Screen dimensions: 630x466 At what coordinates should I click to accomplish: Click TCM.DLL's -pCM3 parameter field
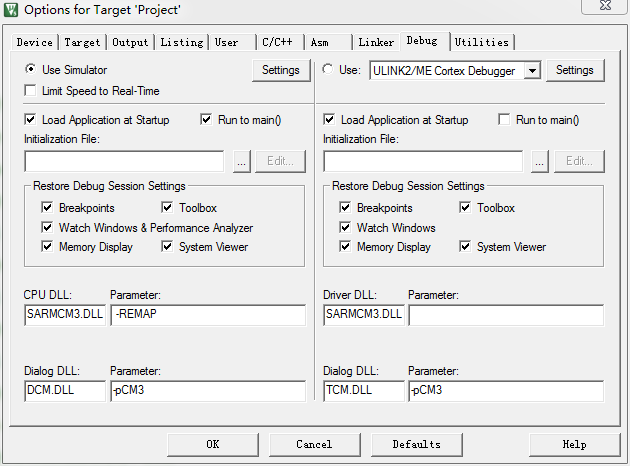click(x=506, y=391)
